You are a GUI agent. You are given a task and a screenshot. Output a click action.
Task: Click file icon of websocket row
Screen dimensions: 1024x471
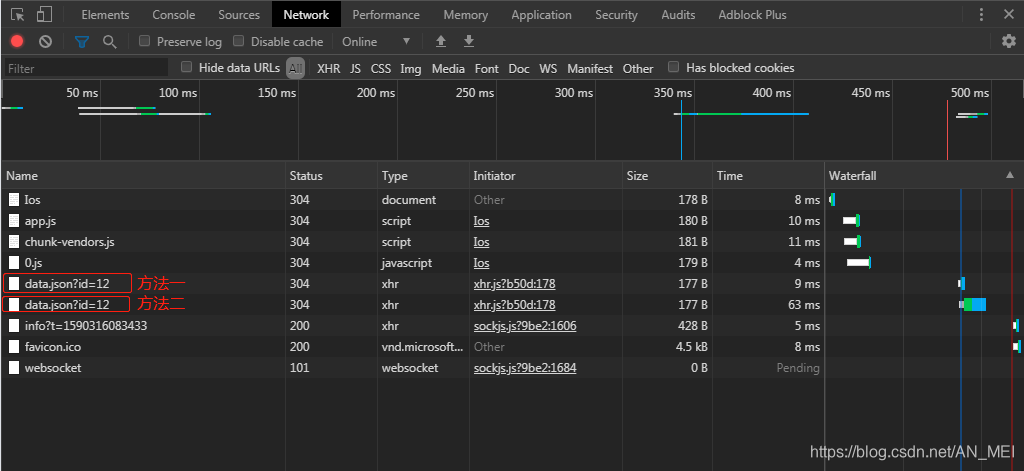pos(14,368)
